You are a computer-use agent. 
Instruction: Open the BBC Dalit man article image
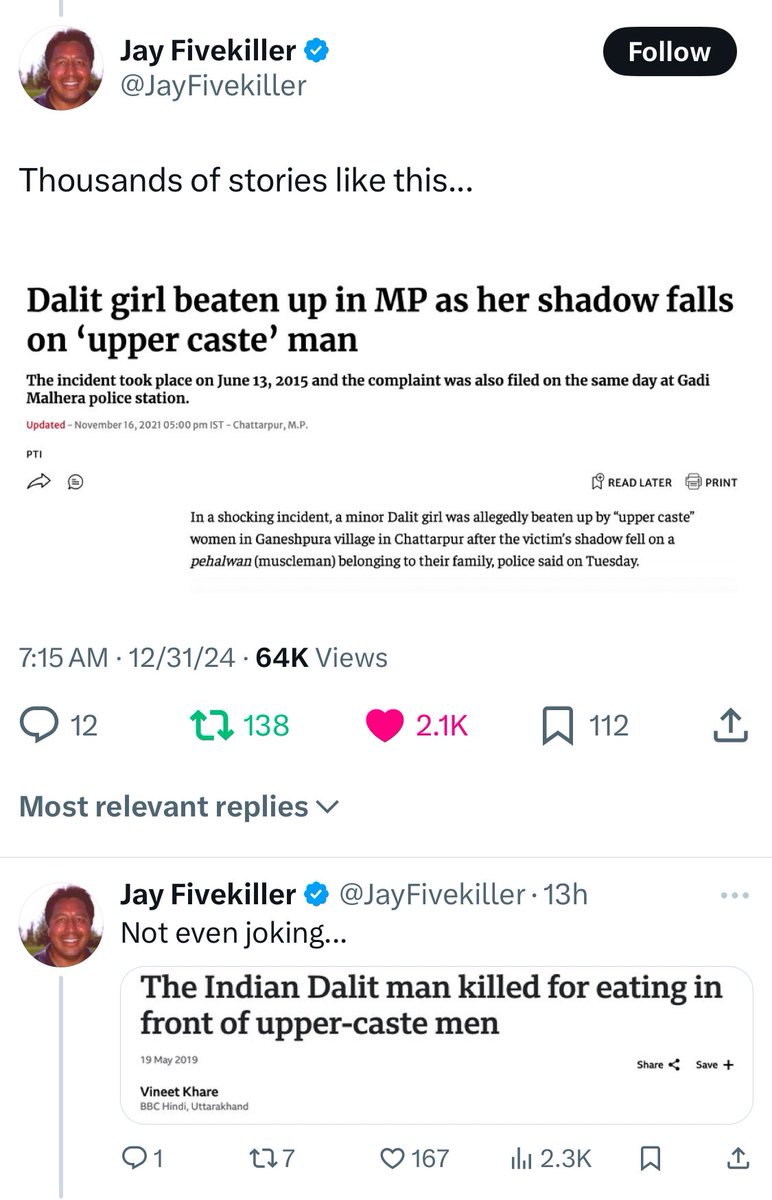click(436, 1045)
